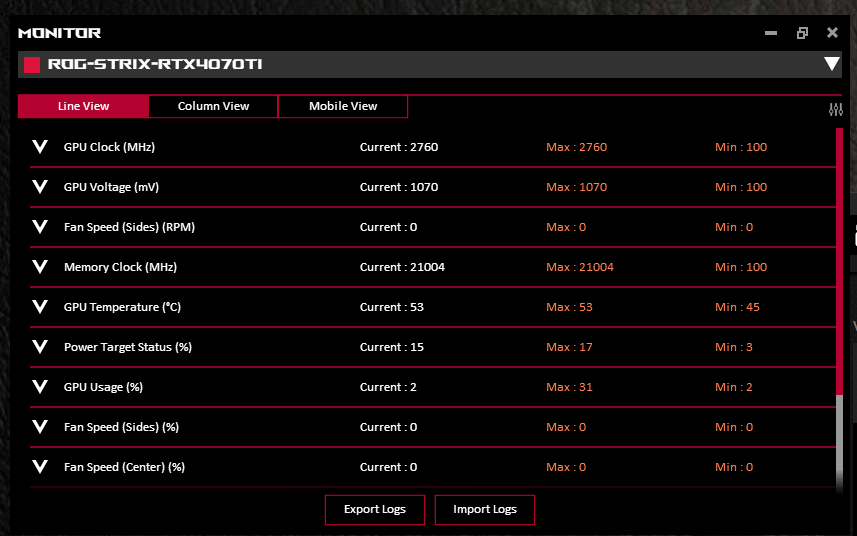Viewport: 857px width, 536px height.
Task: Switch to the Mobile View tab
Action: 343,106
